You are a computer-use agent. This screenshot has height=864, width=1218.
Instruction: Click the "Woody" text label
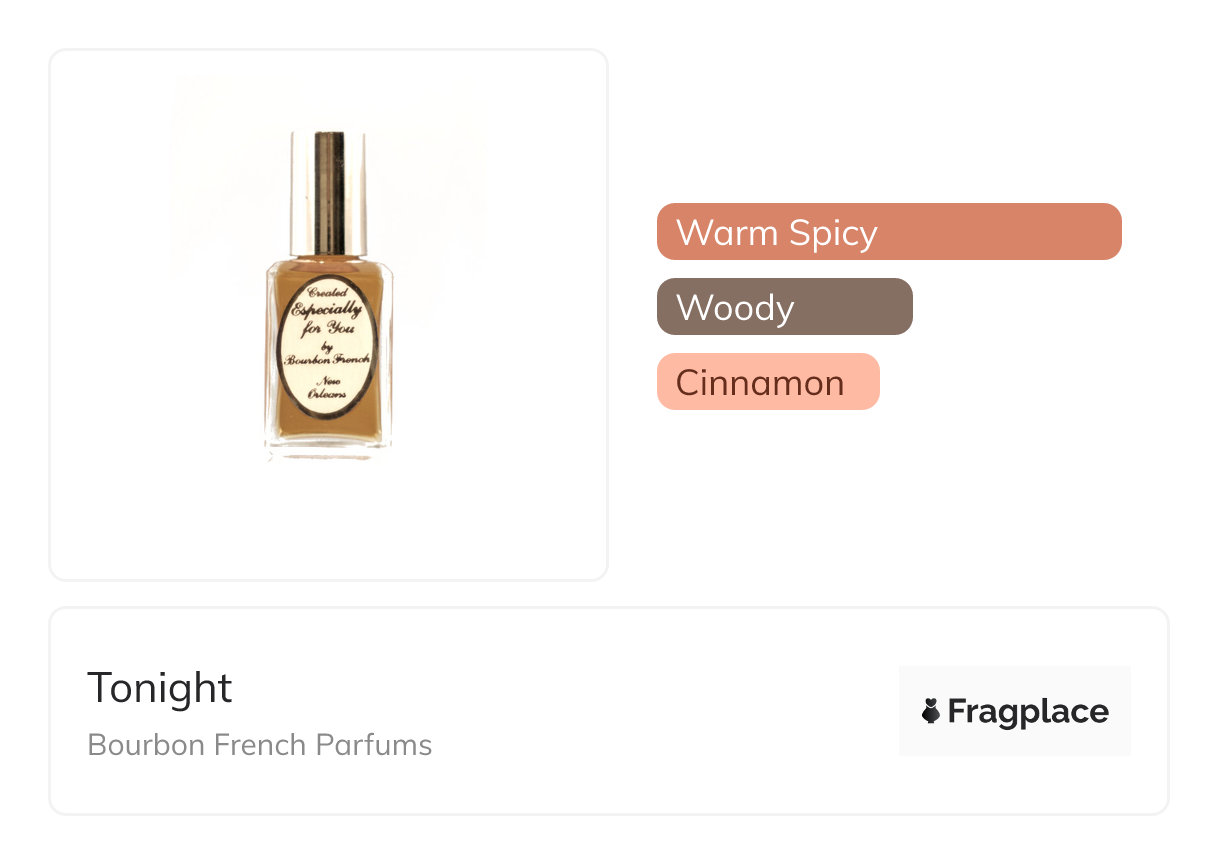(735, 307)
